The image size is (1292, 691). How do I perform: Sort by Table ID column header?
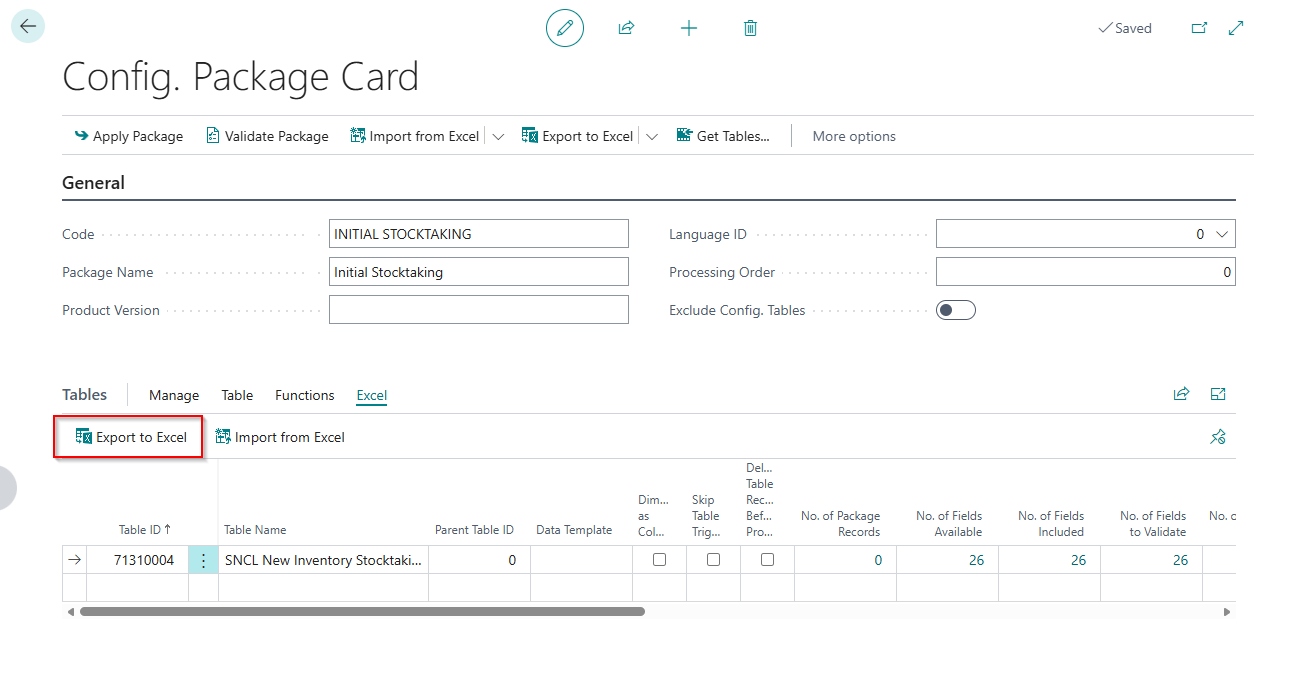pyautogui.click(x=145, y=530)
